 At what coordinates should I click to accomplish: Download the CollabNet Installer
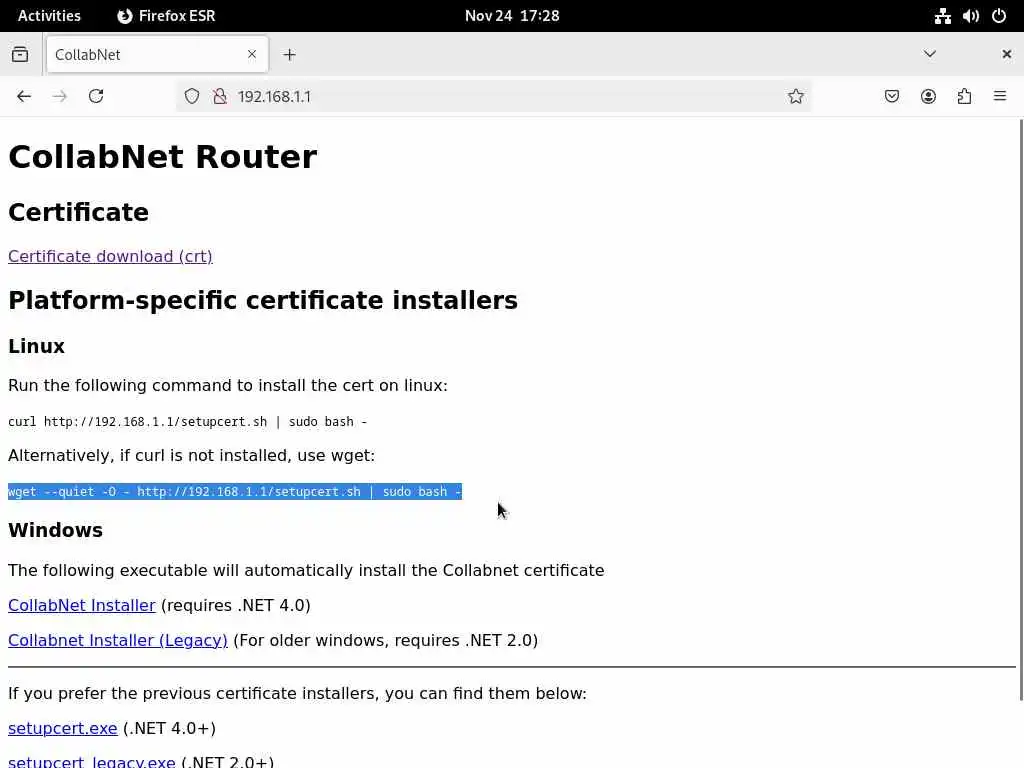(82, 605)
